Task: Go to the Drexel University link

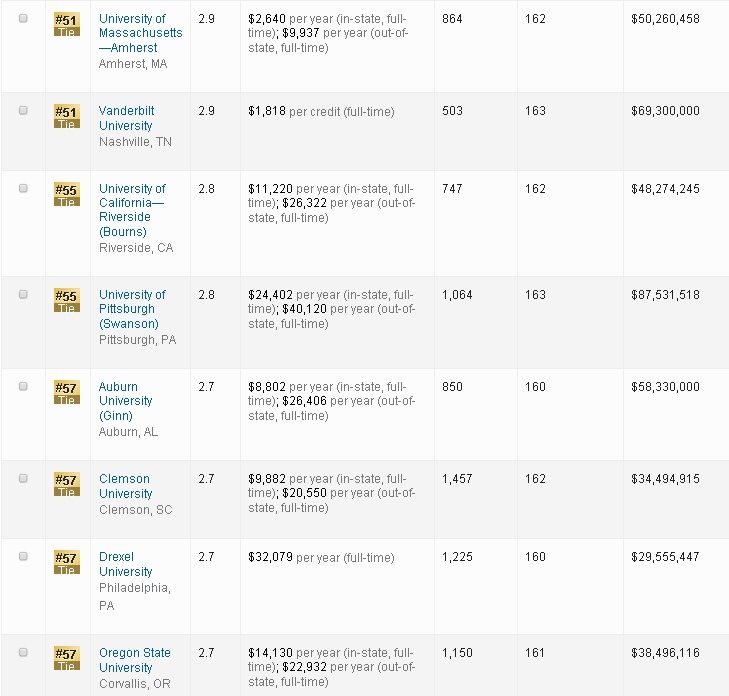Action: [125, 564]
